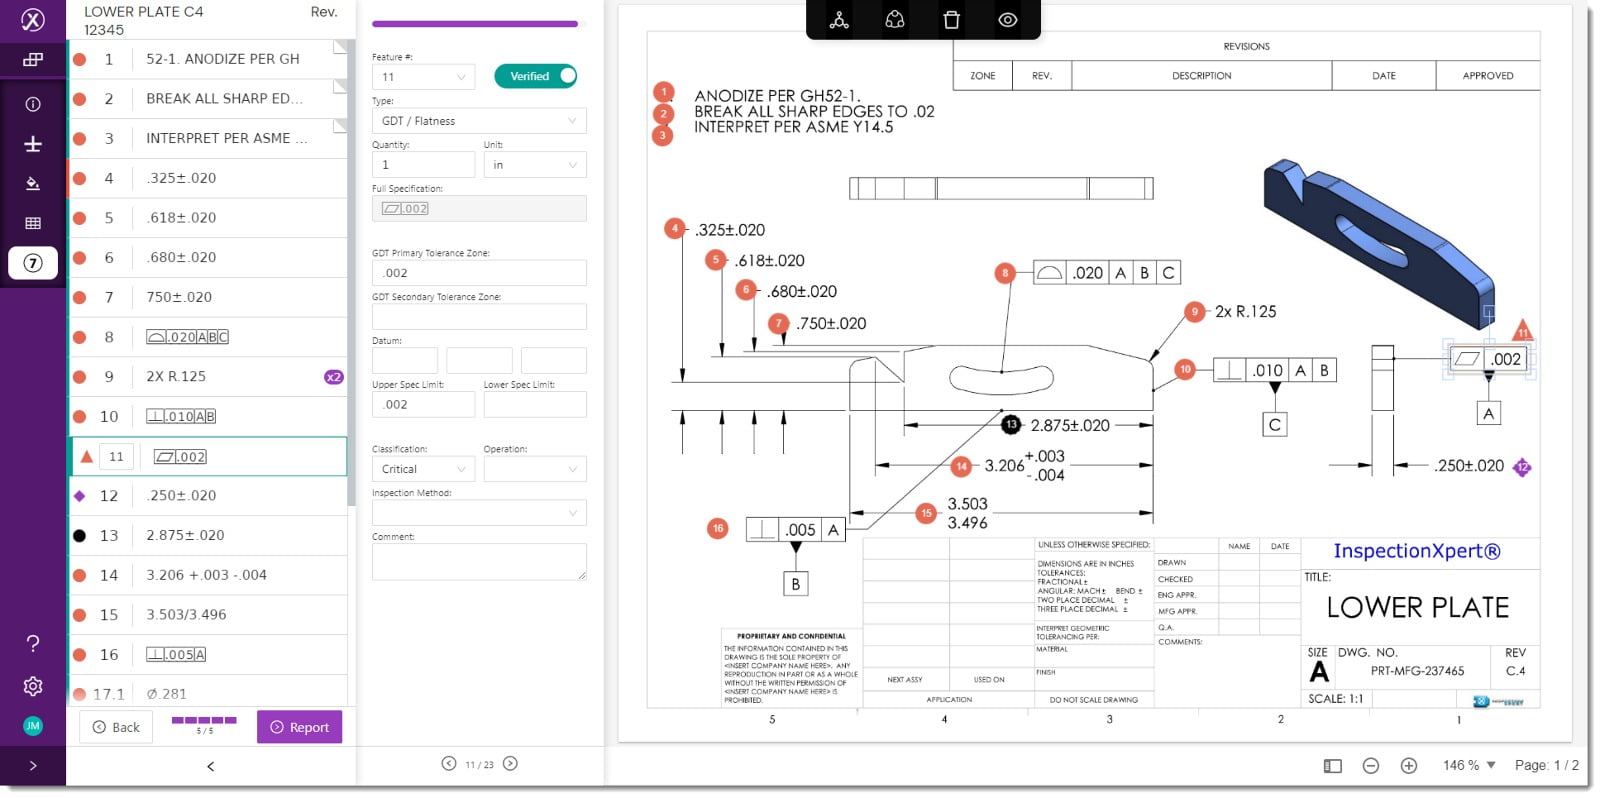Open the Type dropdown GDT / Flatness
The height and width of the screenshot is (798, 1600).
point(479,121)
